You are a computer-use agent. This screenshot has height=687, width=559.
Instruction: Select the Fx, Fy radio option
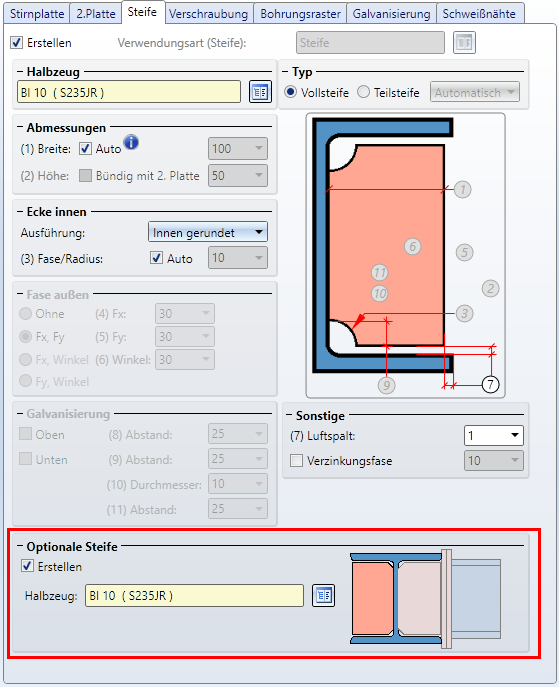coord(25,336)
